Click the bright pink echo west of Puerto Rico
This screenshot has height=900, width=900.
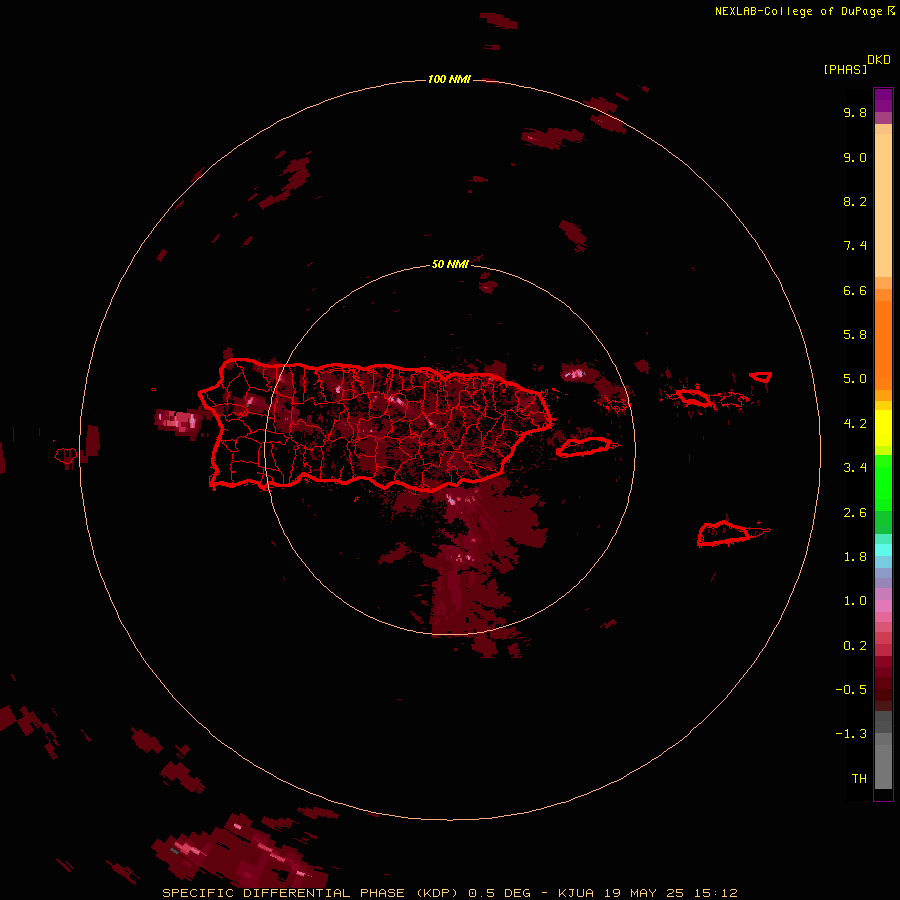(179, 420)
